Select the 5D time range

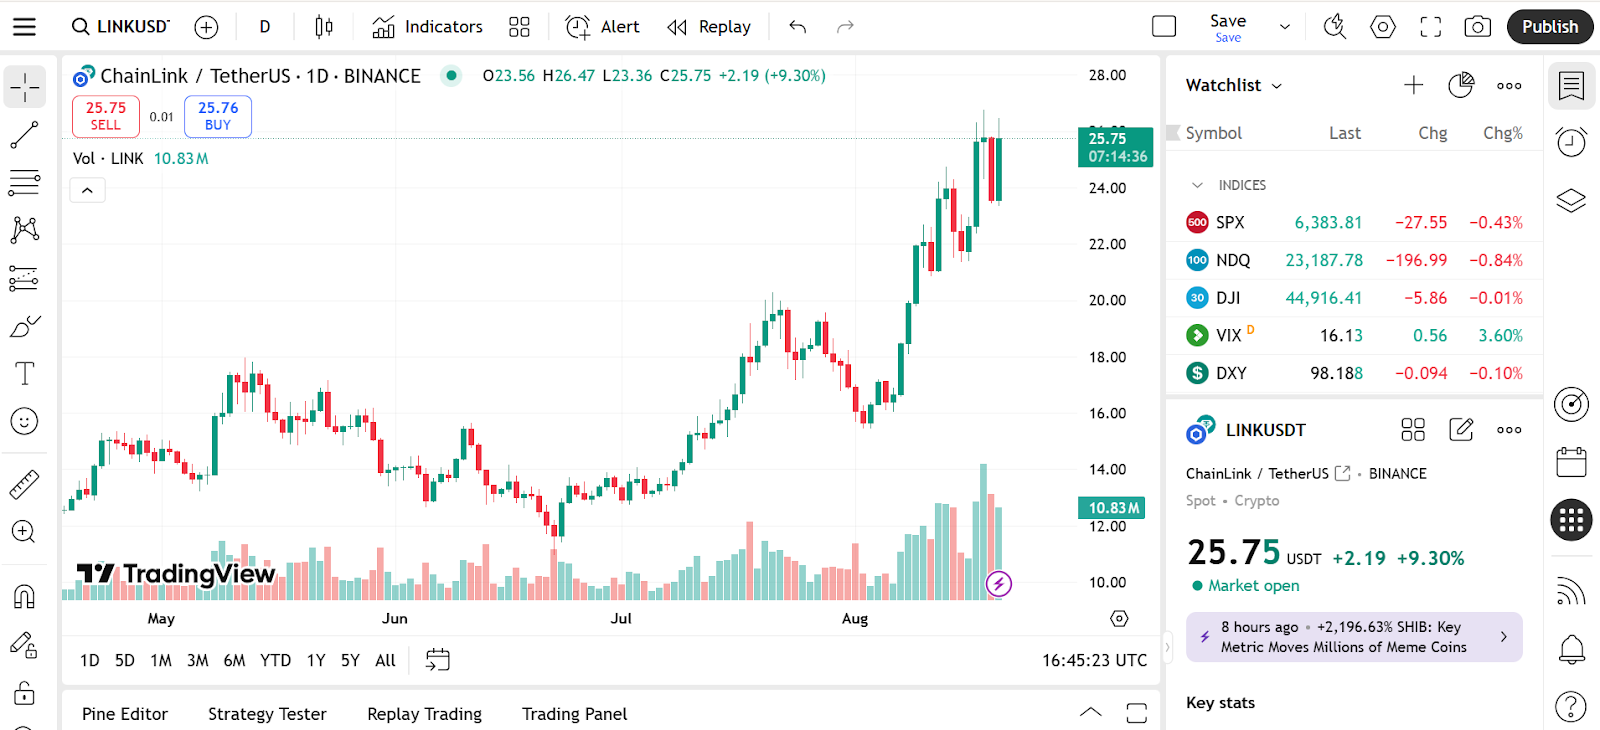[125, 660]
